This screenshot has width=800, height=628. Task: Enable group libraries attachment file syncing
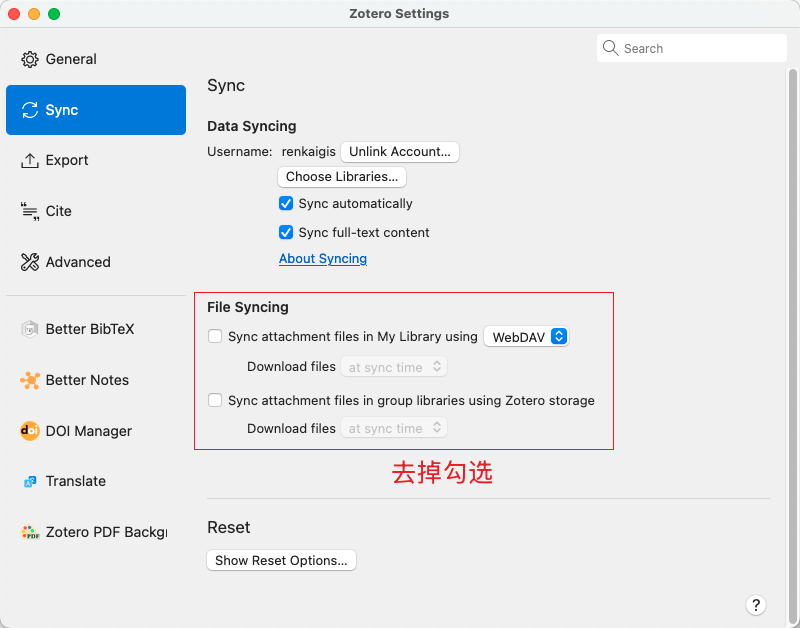click(x=215, y=400)
